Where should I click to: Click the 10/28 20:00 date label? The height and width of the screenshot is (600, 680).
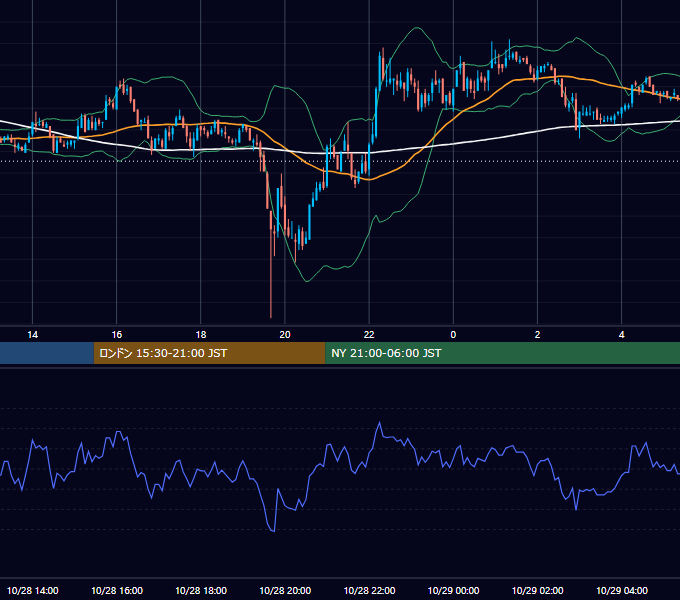[285, 590]
